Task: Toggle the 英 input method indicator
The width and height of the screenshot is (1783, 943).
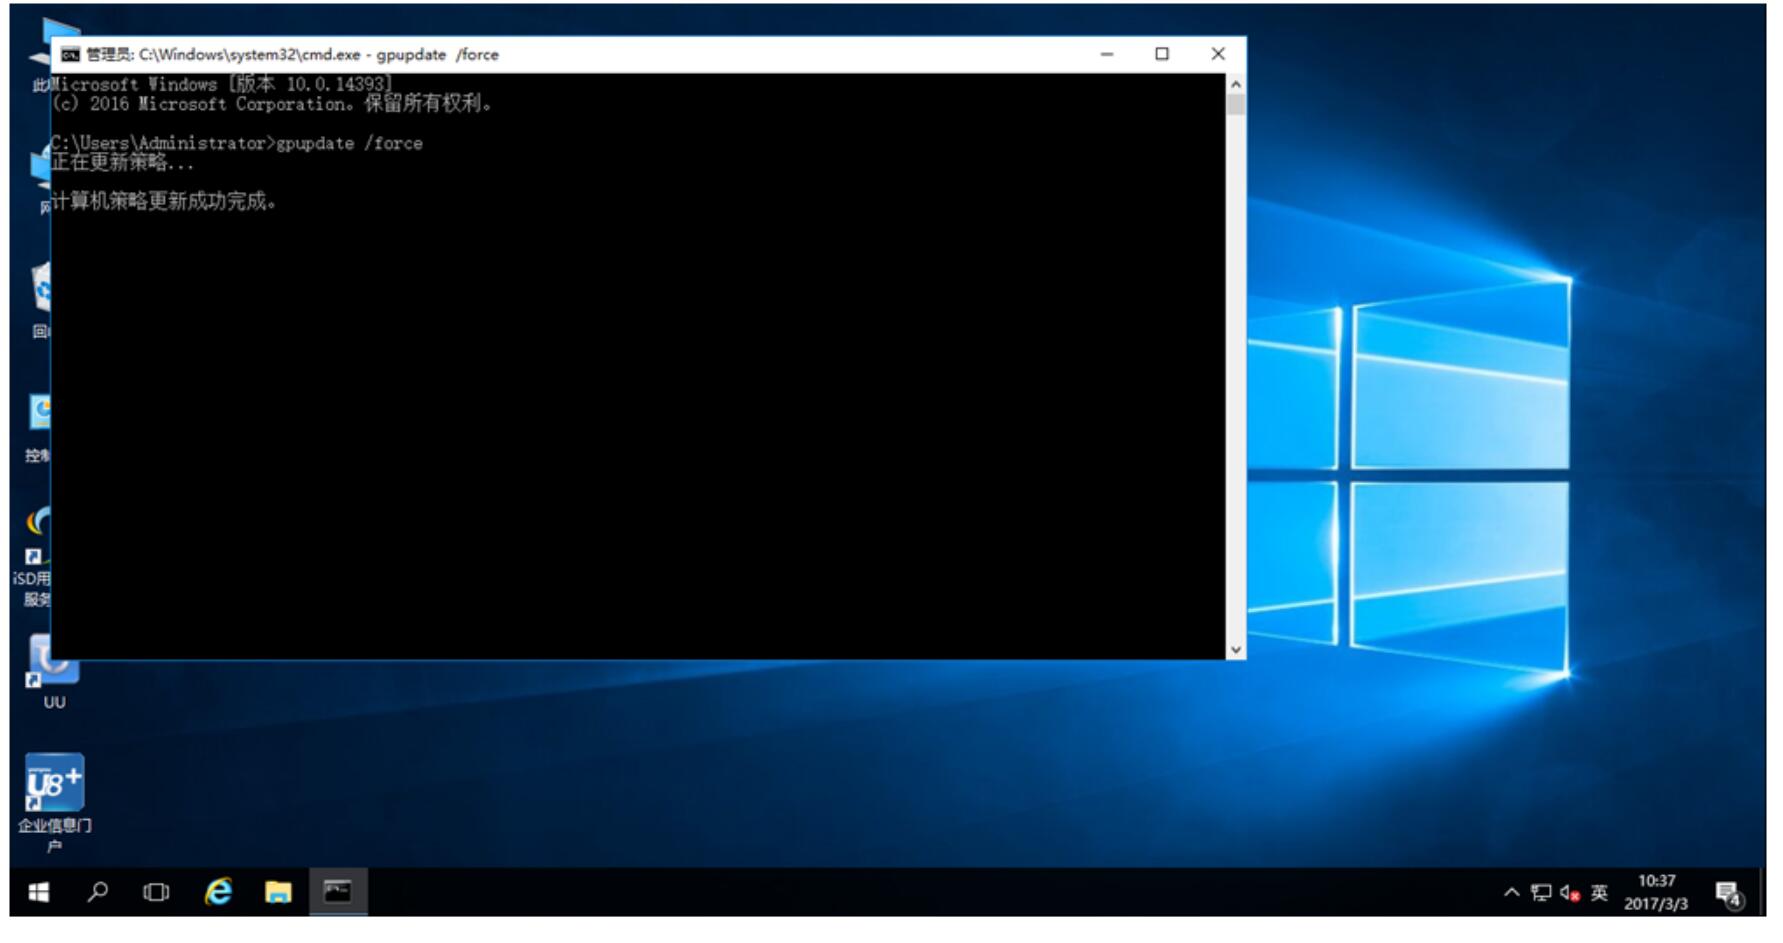Action: 1599,893
